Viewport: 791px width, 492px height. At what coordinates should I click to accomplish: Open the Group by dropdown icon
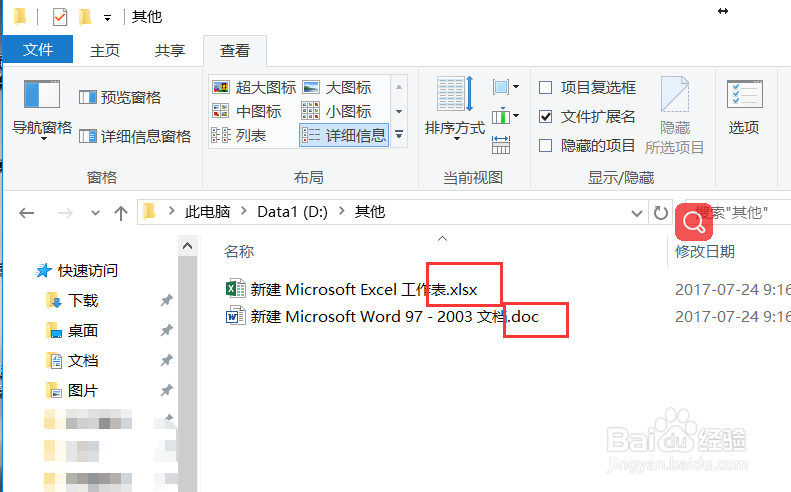click(506, 87)
